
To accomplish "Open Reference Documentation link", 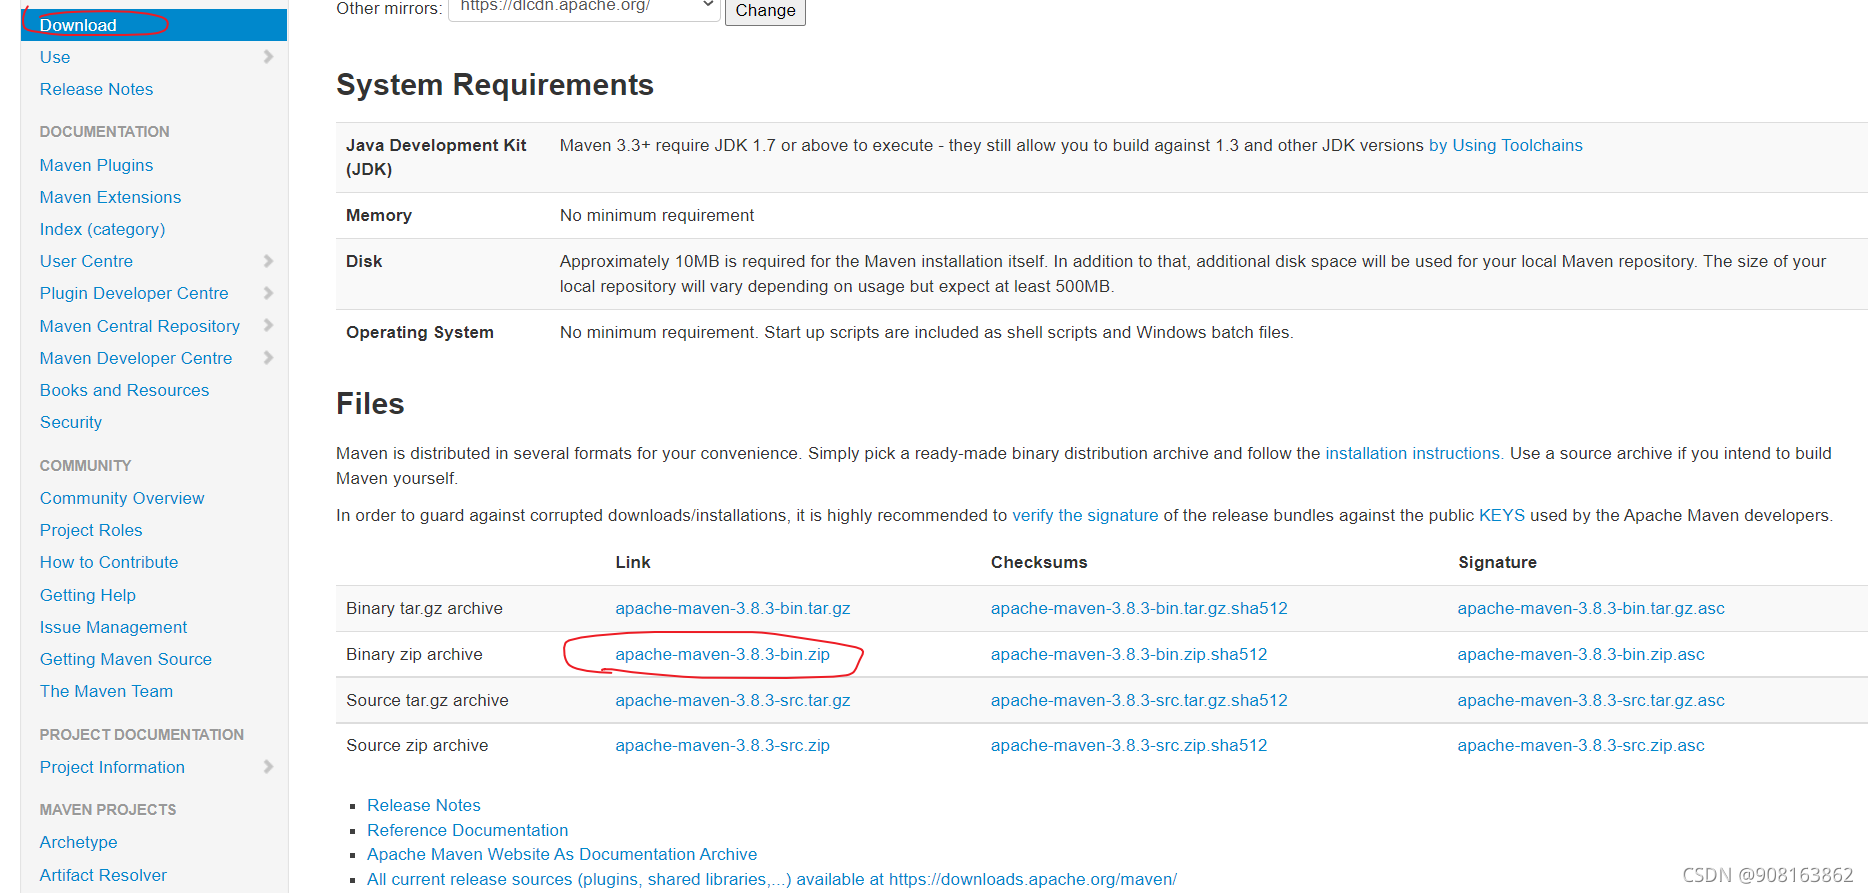I will click(x=467, y=830).
